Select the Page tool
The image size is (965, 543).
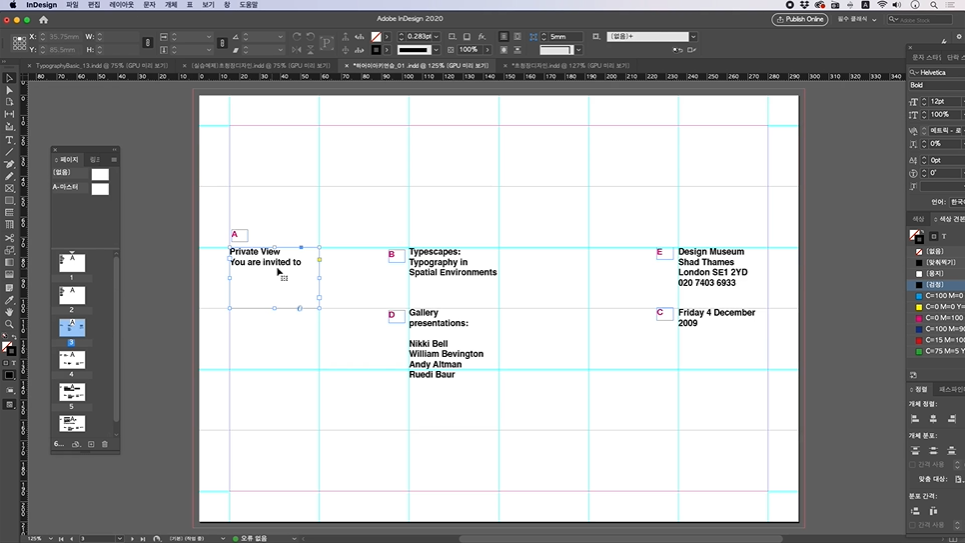click(x=9, y=102)
